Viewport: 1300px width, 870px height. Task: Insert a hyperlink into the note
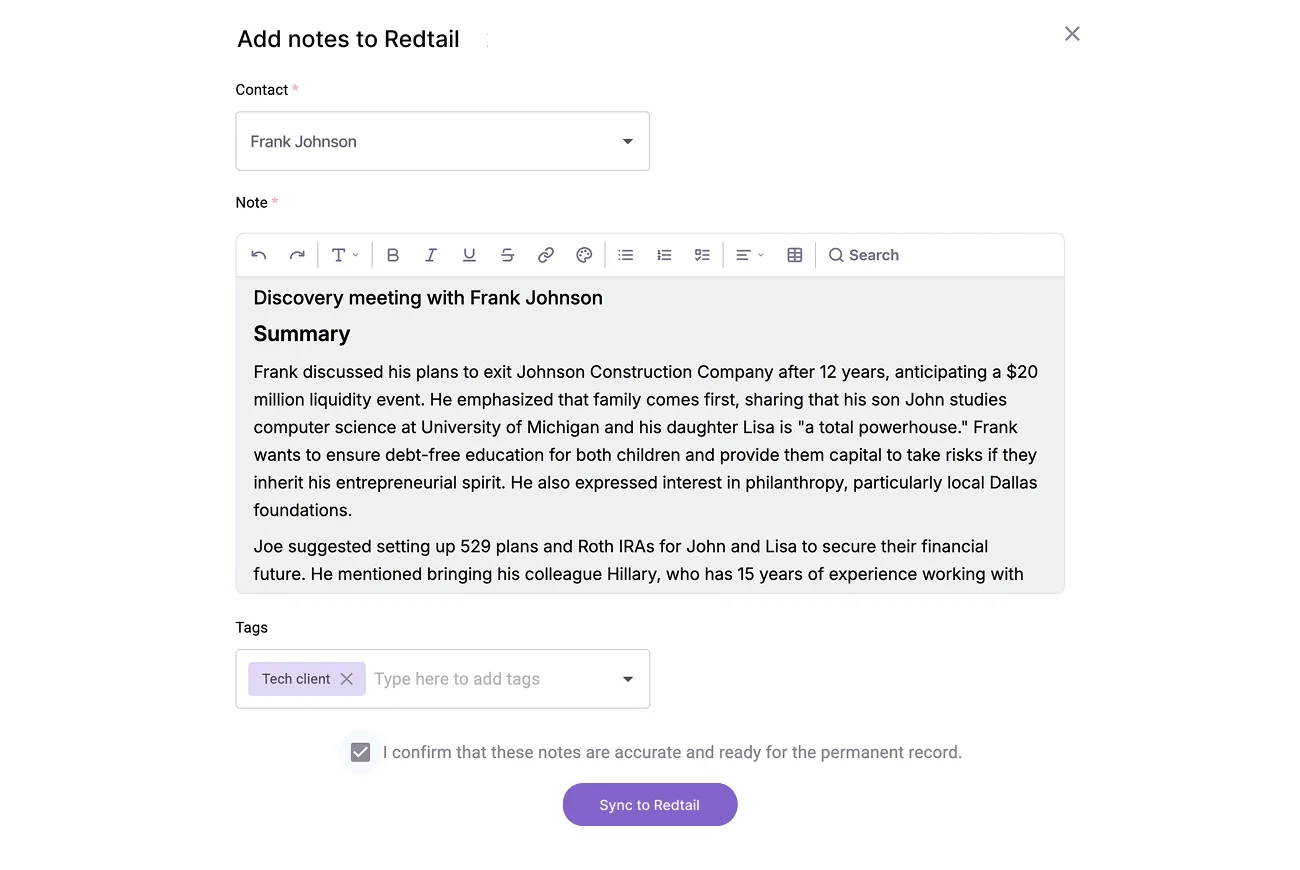coord(546,255)
